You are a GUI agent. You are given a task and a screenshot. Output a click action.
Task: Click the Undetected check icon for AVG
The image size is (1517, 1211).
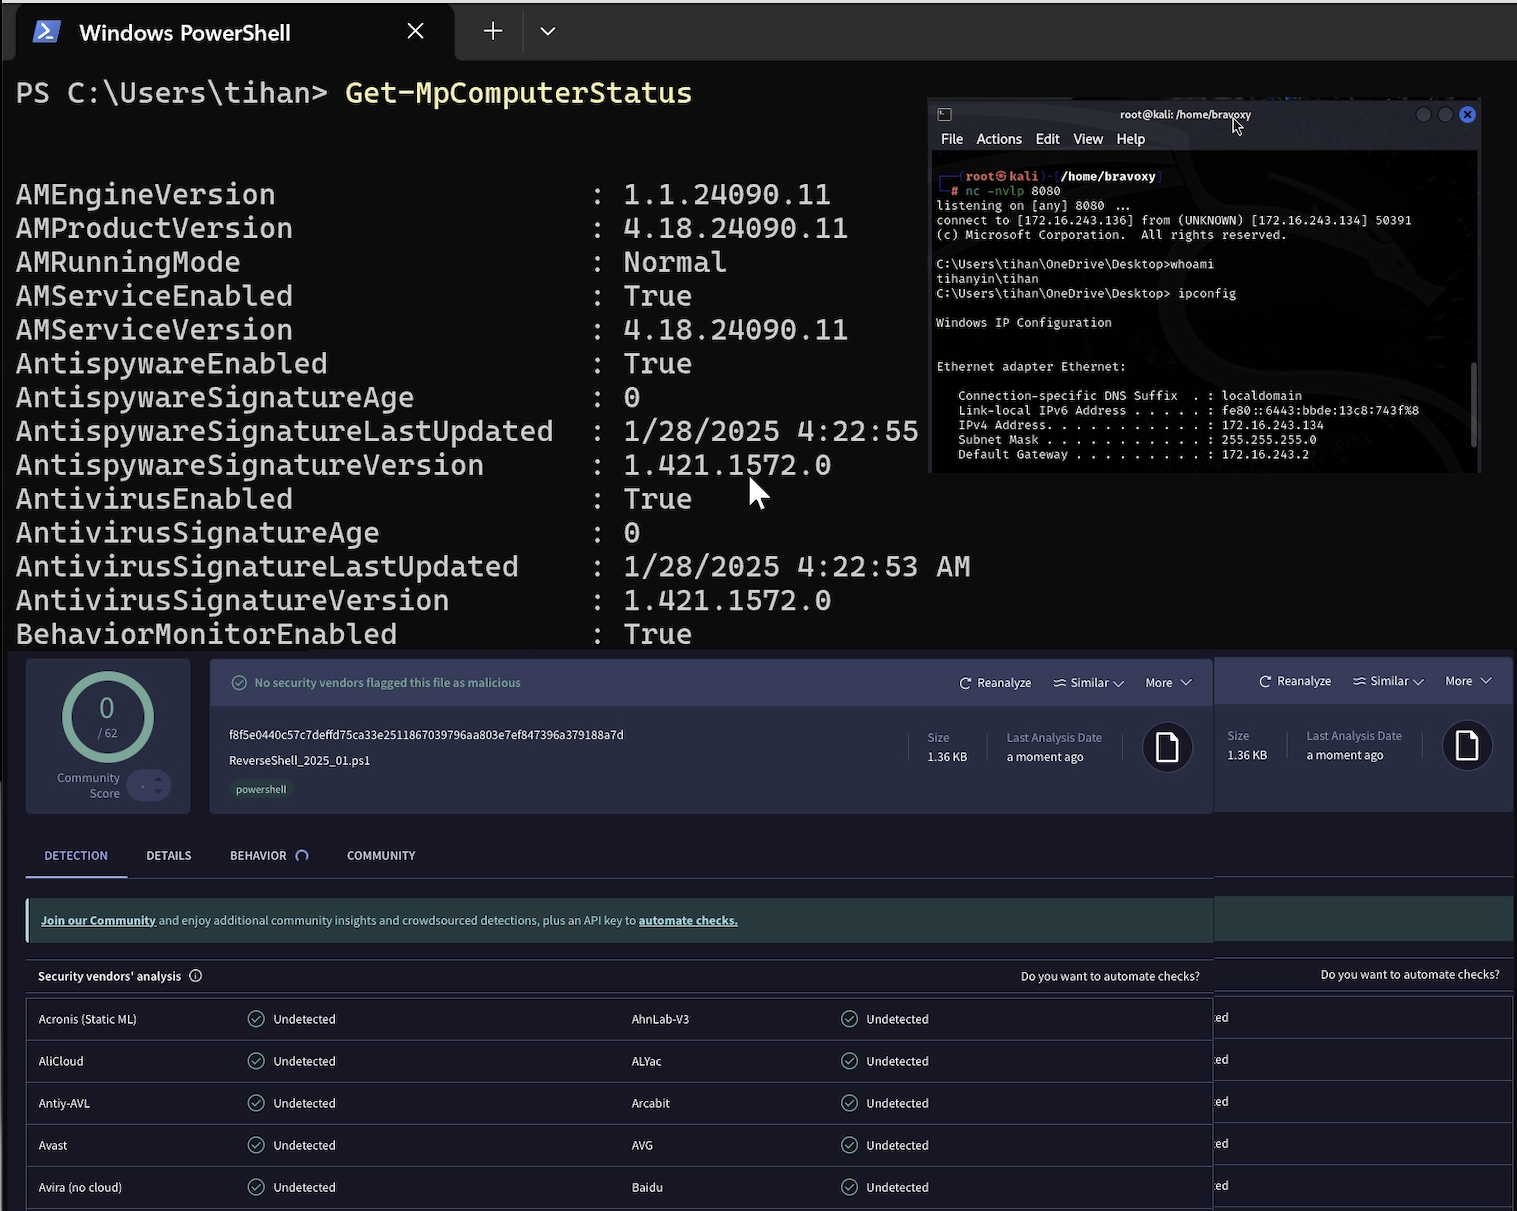pyautogui.click(x=849, y=1145)
